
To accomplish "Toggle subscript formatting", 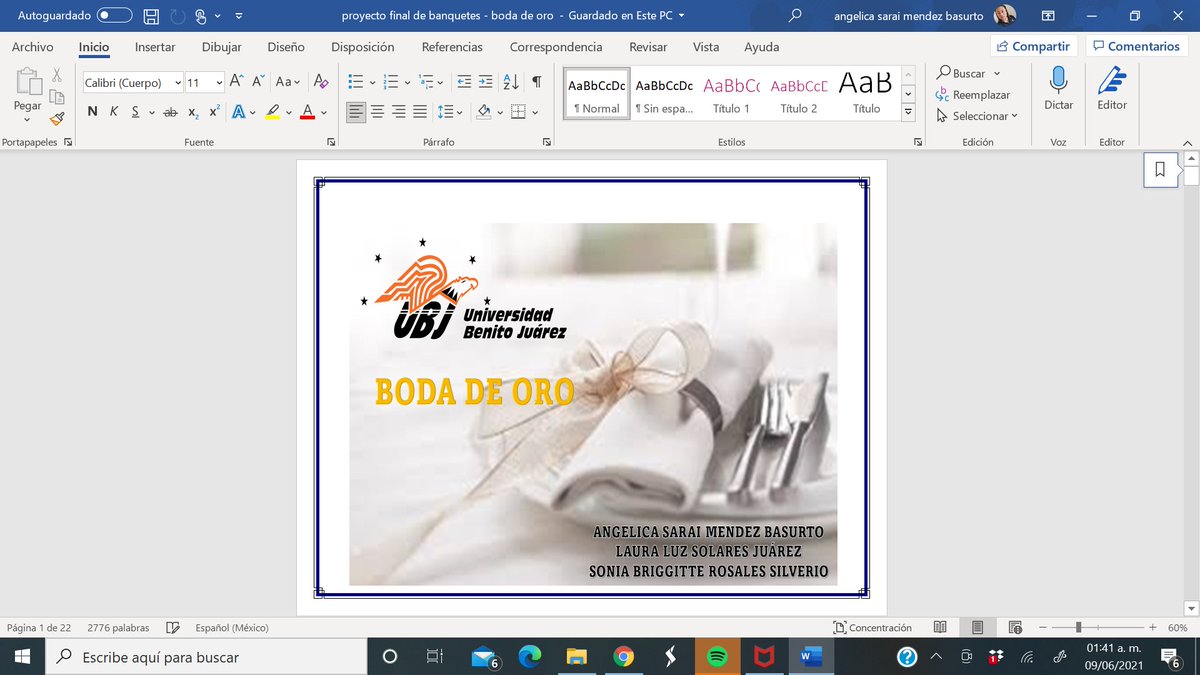I will click(x=193, y=112).
